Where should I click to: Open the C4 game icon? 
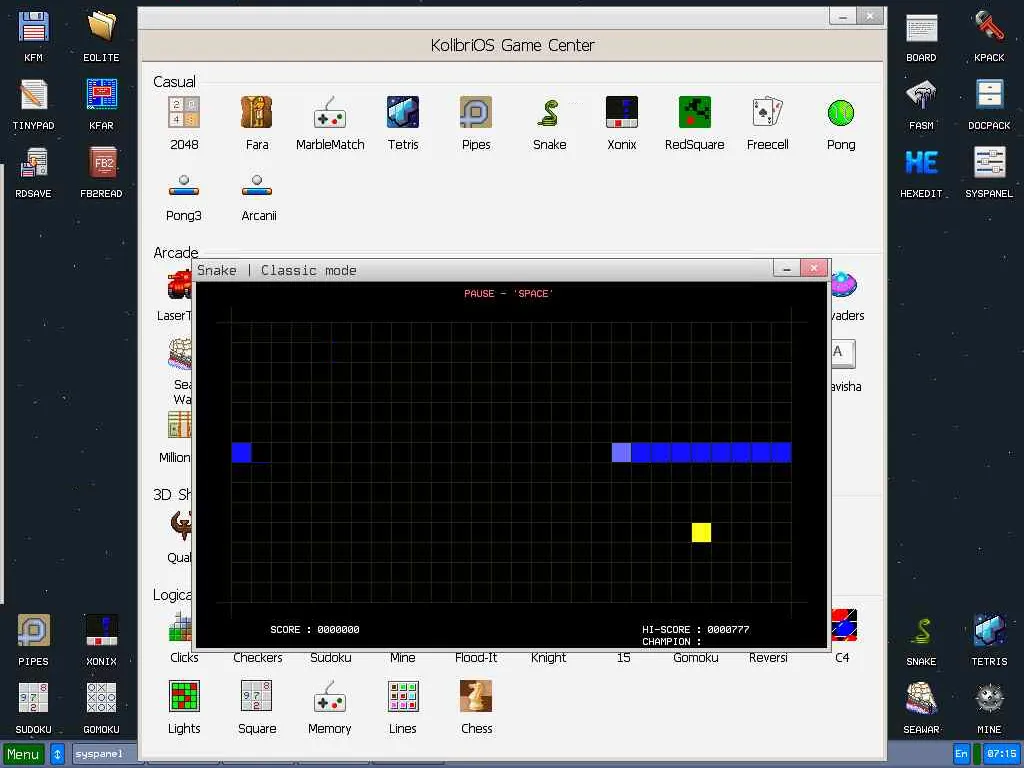pos(844,625)
